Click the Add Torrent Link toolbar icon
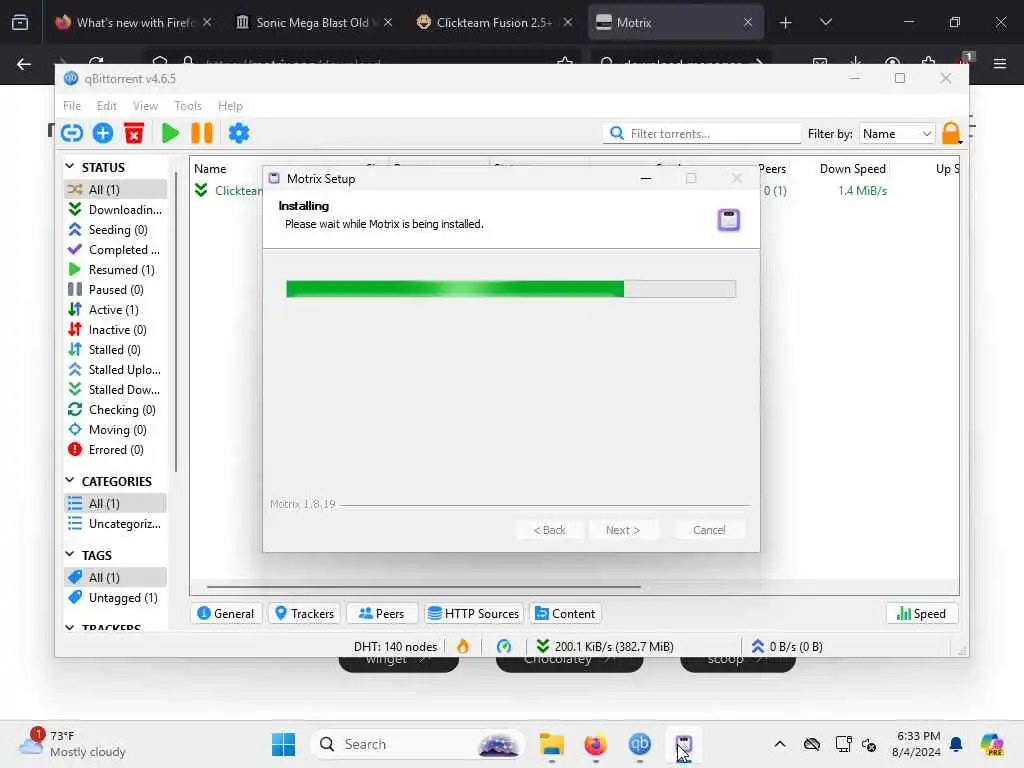This screenshot has height=768, width=1024. coord(72,133)
